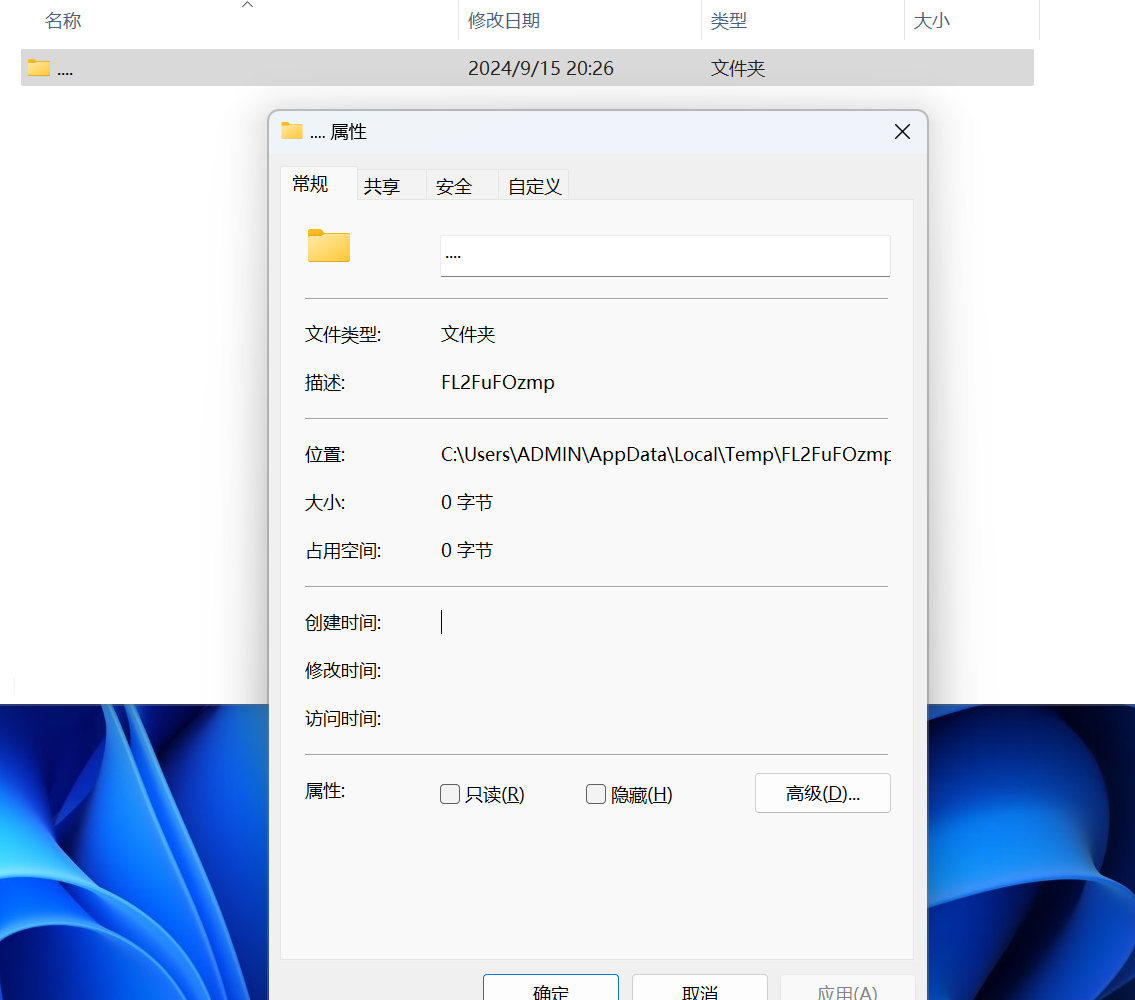Click the large folder icon in the 常规 tab
Screen dimensions: 1135x1000
[329, 246]
